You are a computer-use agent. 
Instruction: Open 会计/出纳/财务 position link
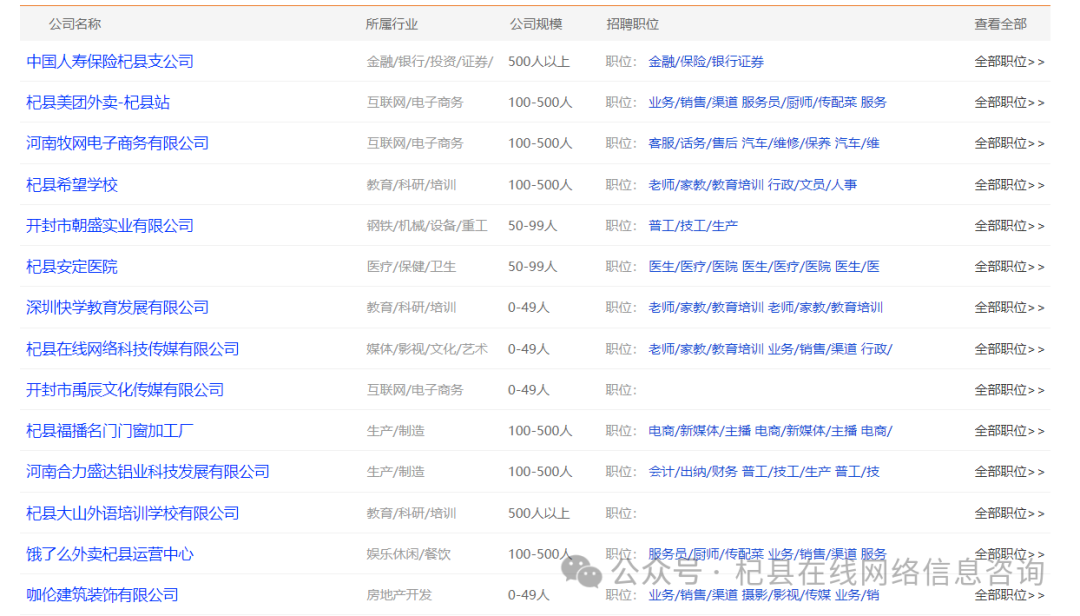693,472
